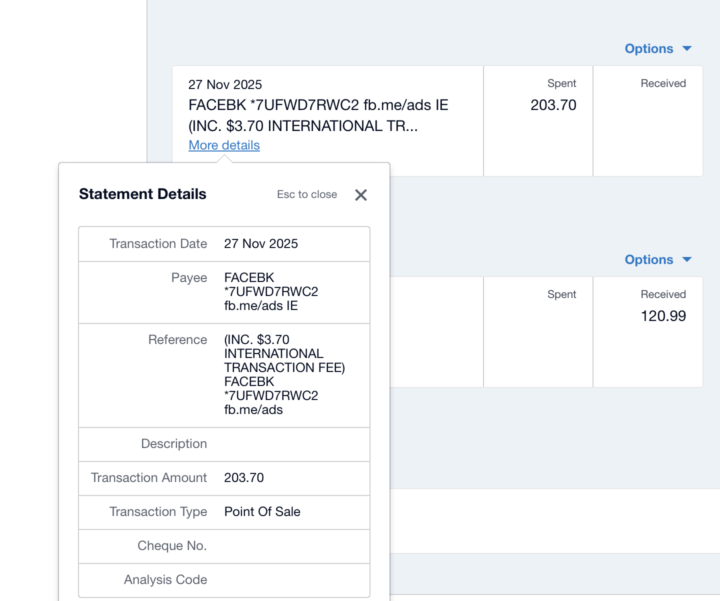This screenshot has height=601, width=720.
Task: Click the date heading above the FACEBK line
Action: (225, 85)
